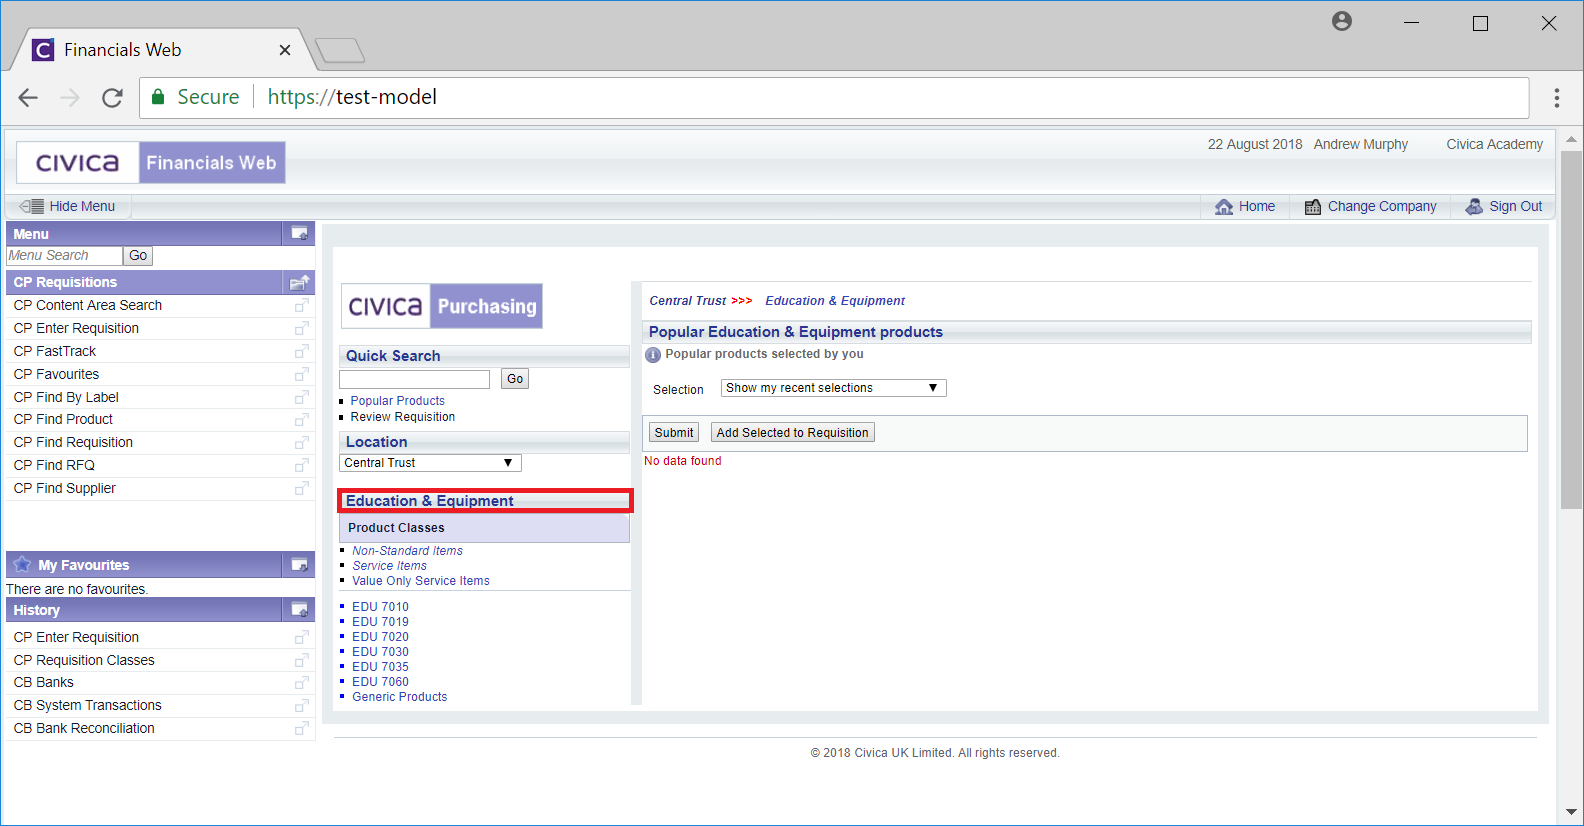Open CB Bank Reconciliation popup icon
The height and width of the screenshot is (826, 1584).
[301, 728]
